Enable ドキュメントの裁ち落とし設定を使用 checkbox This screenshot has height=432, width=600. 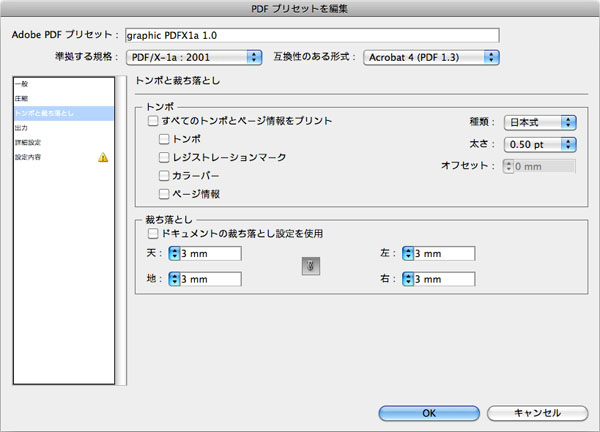pos(153,233)
